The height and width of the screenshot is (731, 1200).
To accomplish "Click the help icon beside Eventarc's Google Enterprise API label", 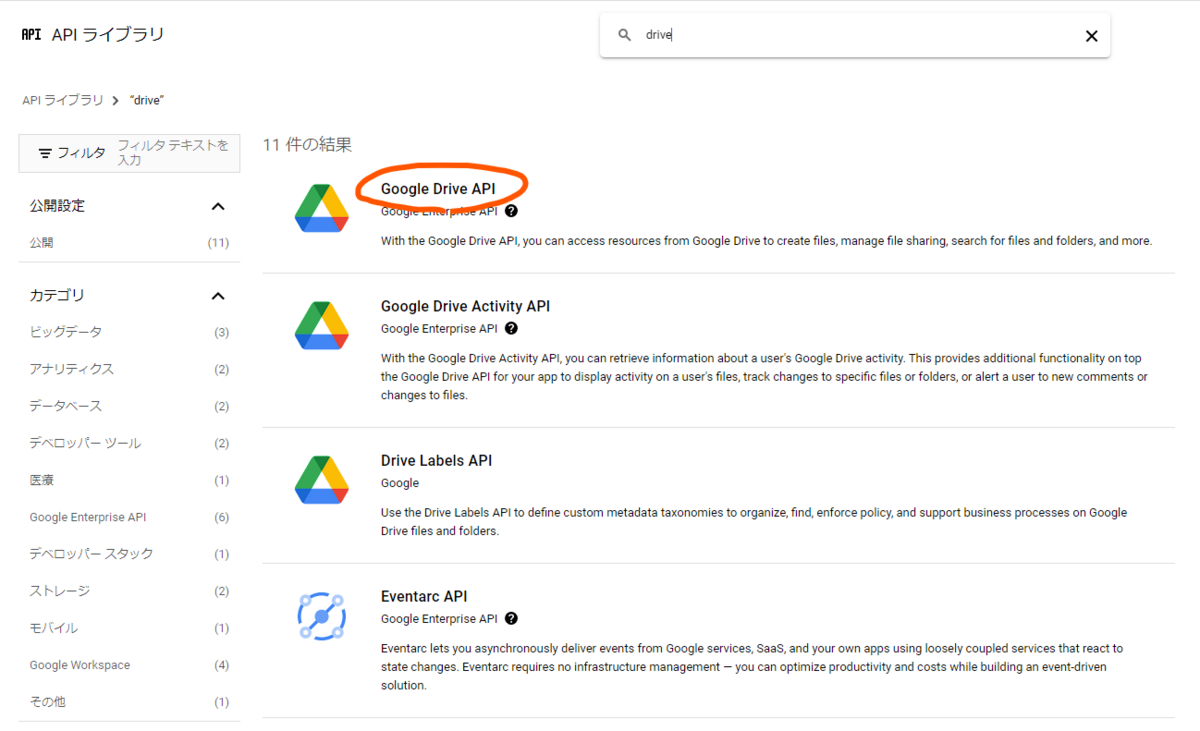I will (511, 618).
